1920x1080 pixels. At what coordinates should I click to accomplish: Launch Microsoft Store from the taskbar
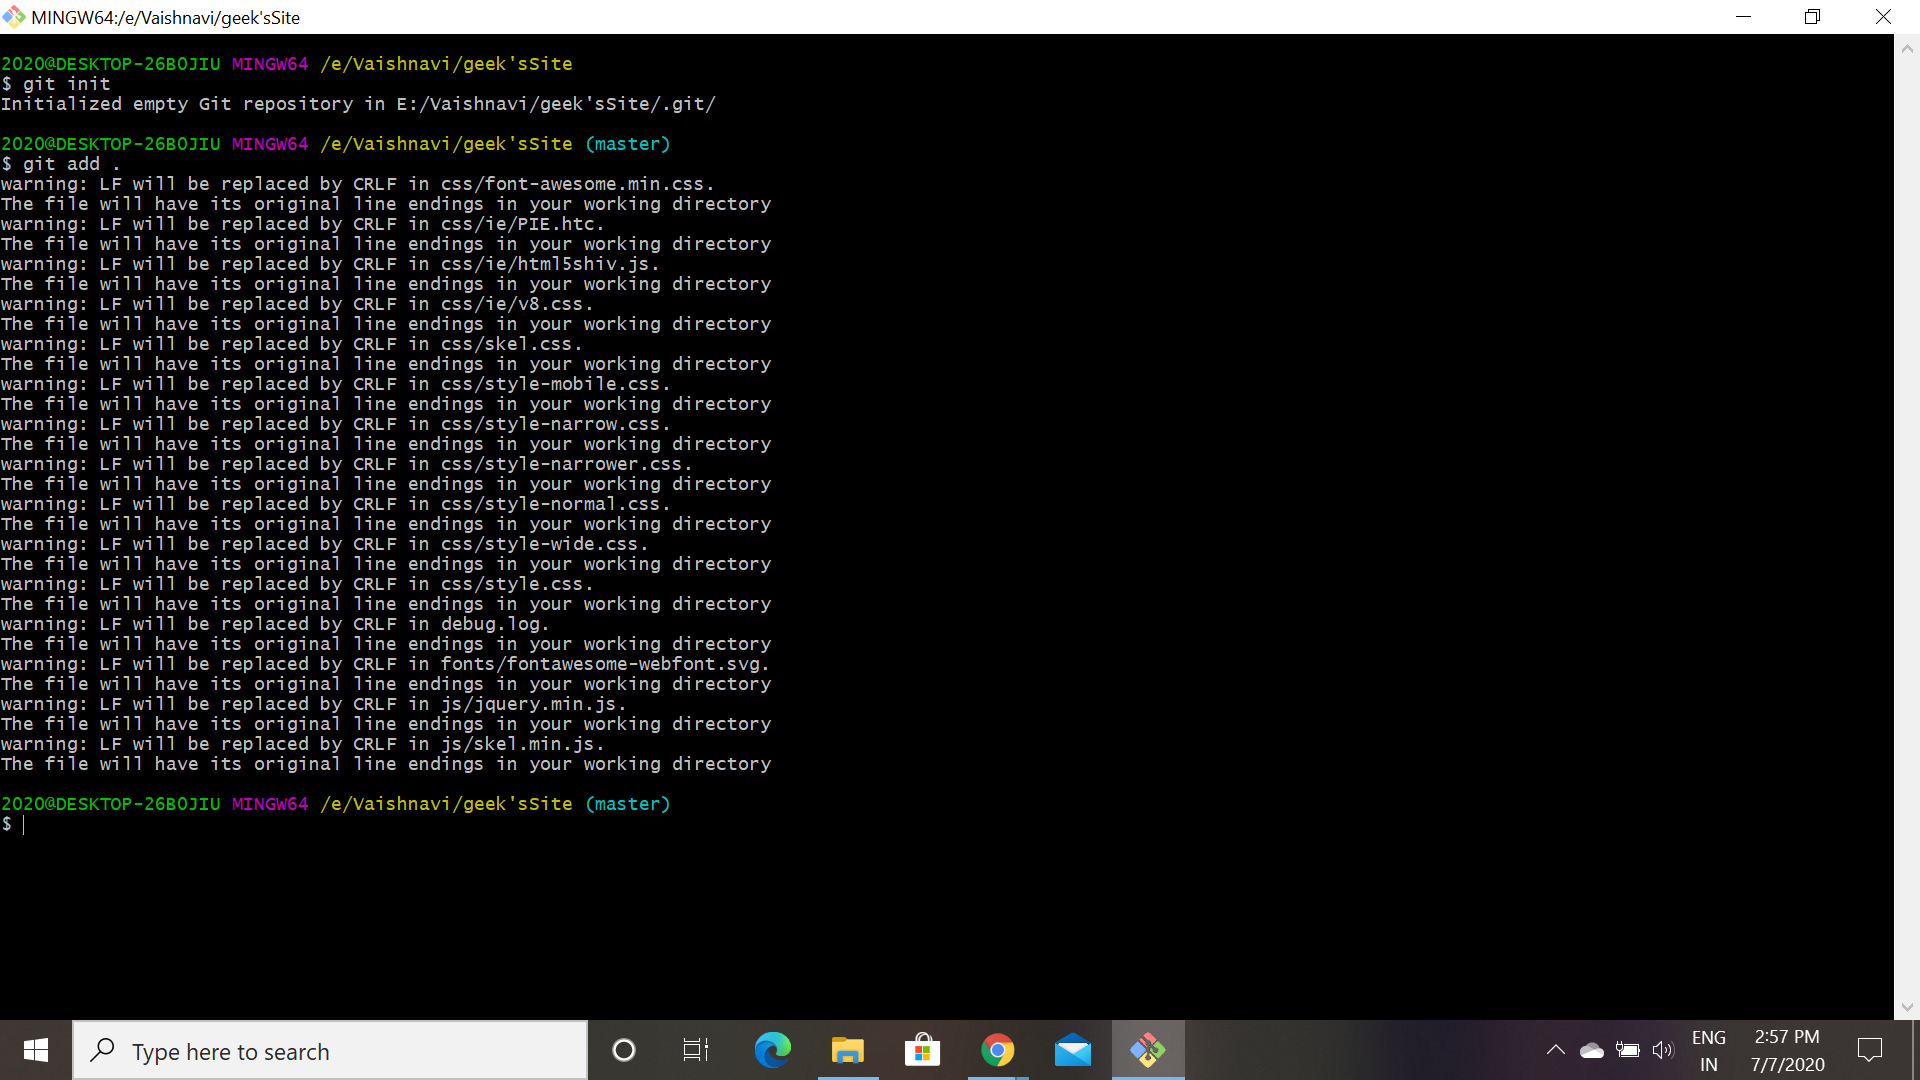pos(922,1050)
